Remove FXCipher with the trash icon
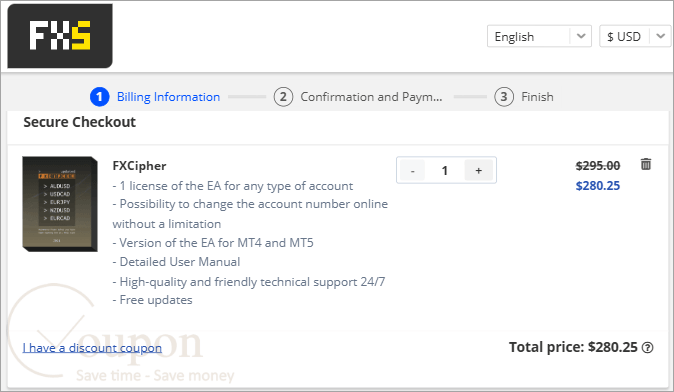This screenshot has height=392, width=674. (x=646, y=164)
